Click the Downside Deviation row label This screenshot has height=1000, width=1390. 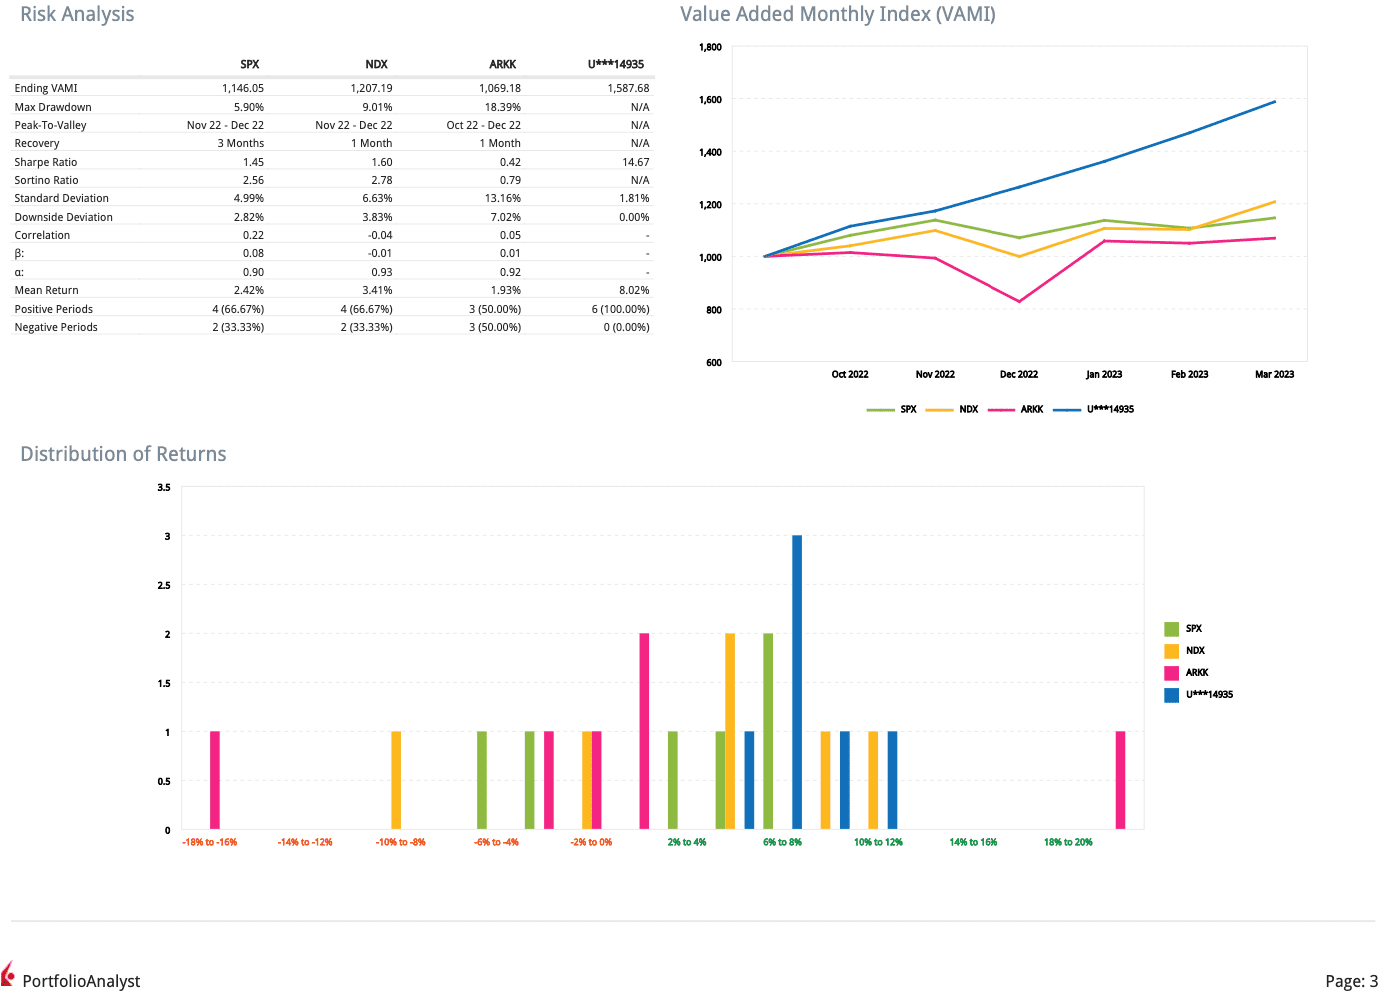(x=63, y=217)
